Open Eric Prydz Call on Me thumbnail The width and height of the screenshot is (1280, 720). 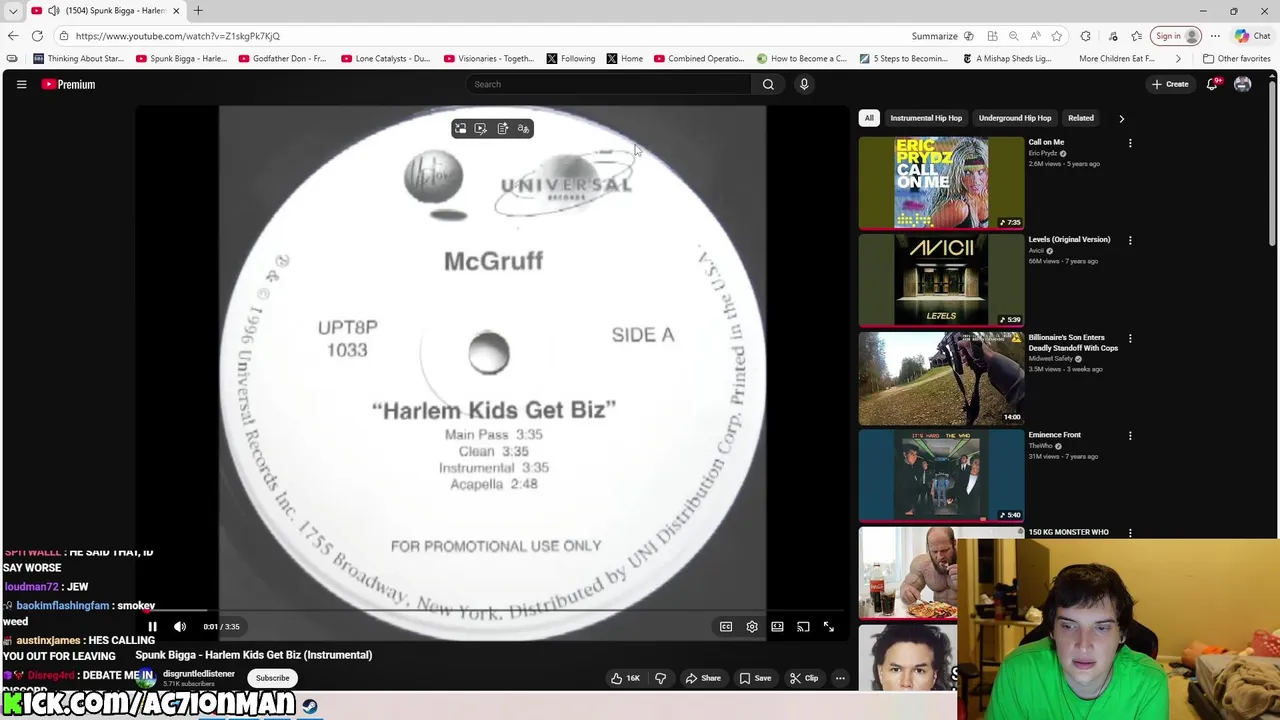click(x=941, y=183)
